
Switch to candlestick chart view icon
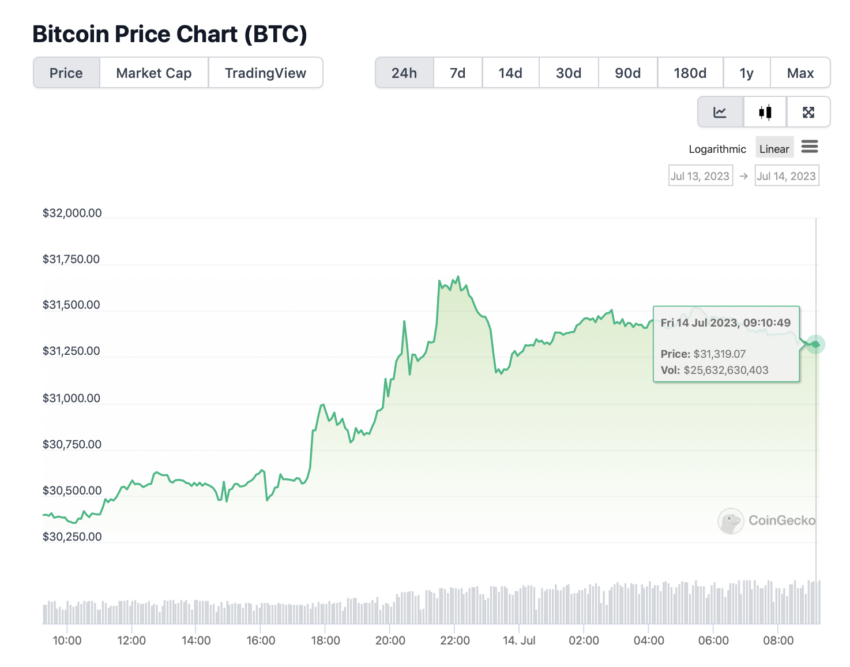pyautogui.click(x=765, y=112)
